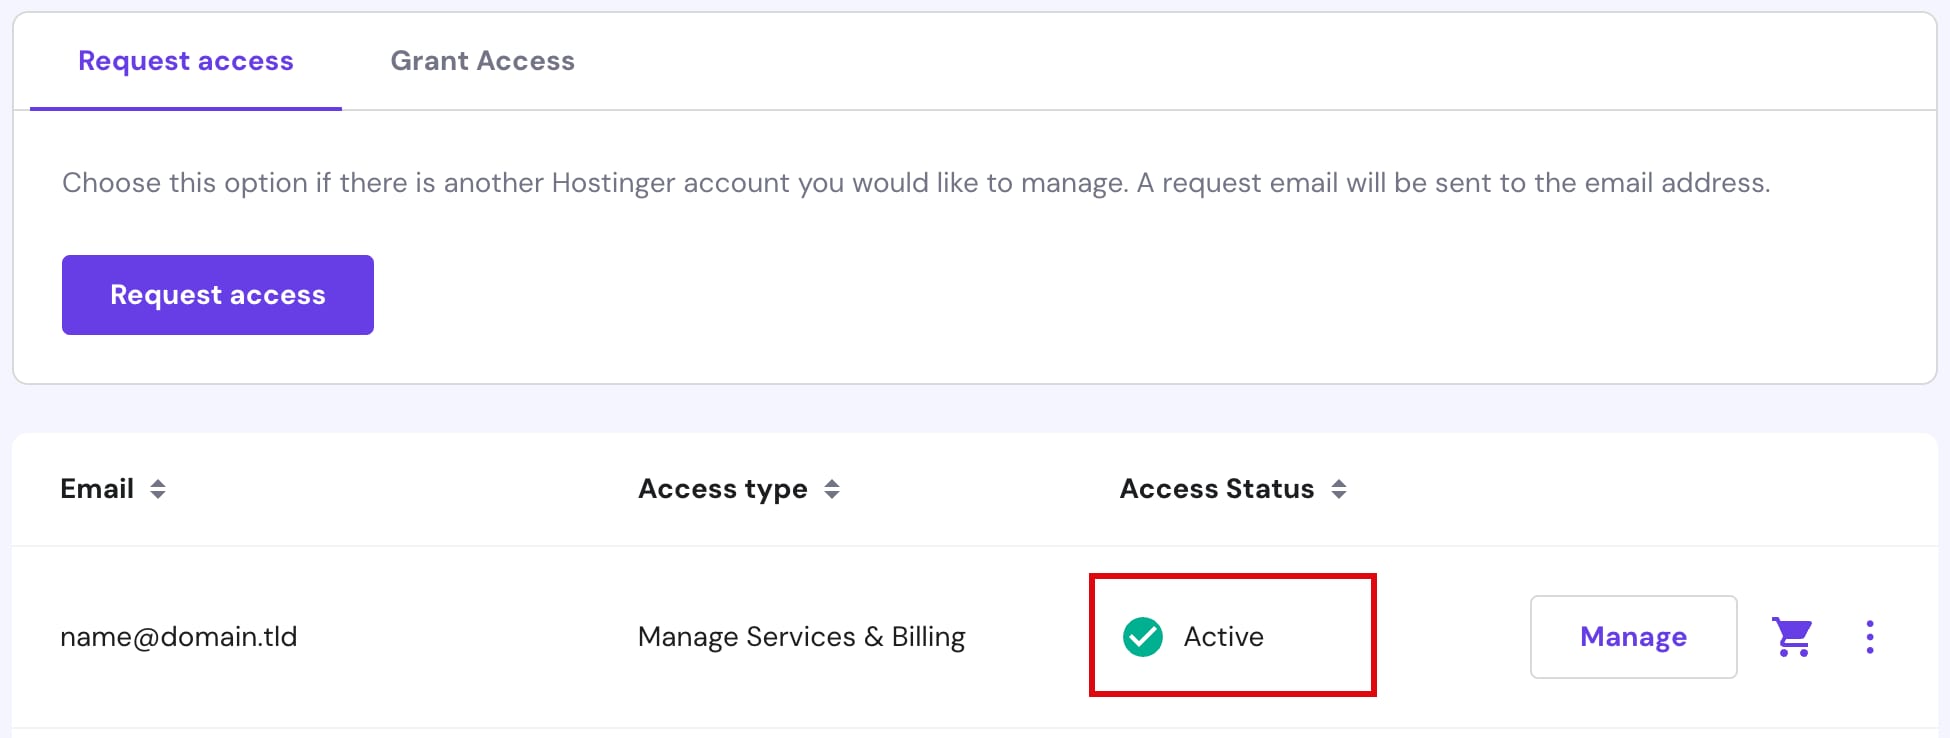Sort the table by Email arrows

click(158, 489)
